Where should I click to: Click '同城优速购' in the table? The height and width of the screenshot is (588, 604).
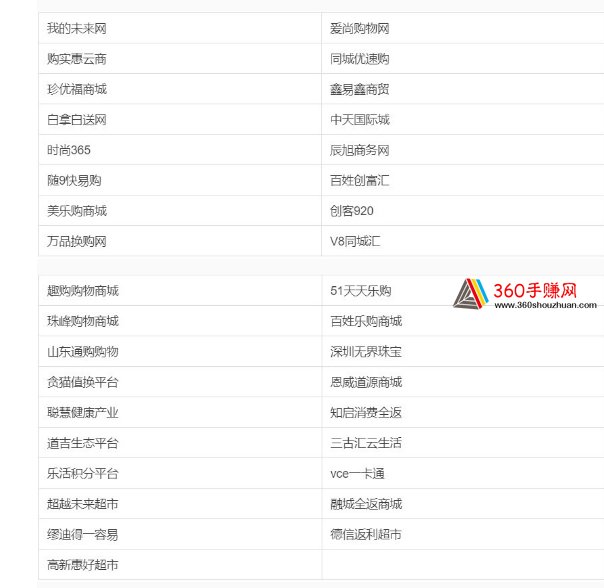(x=359, y=59)
